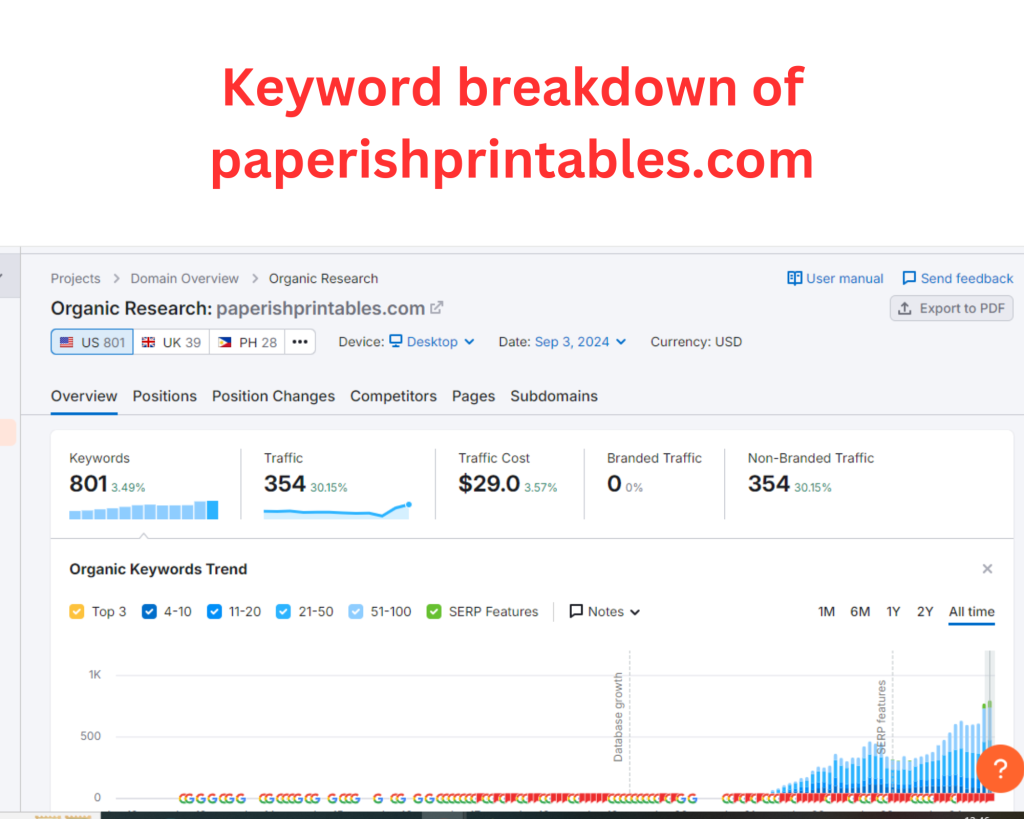Close the Organic Keywords Trend panel
This screenshot has width=1024, height=819.
[x=987, y=569]
